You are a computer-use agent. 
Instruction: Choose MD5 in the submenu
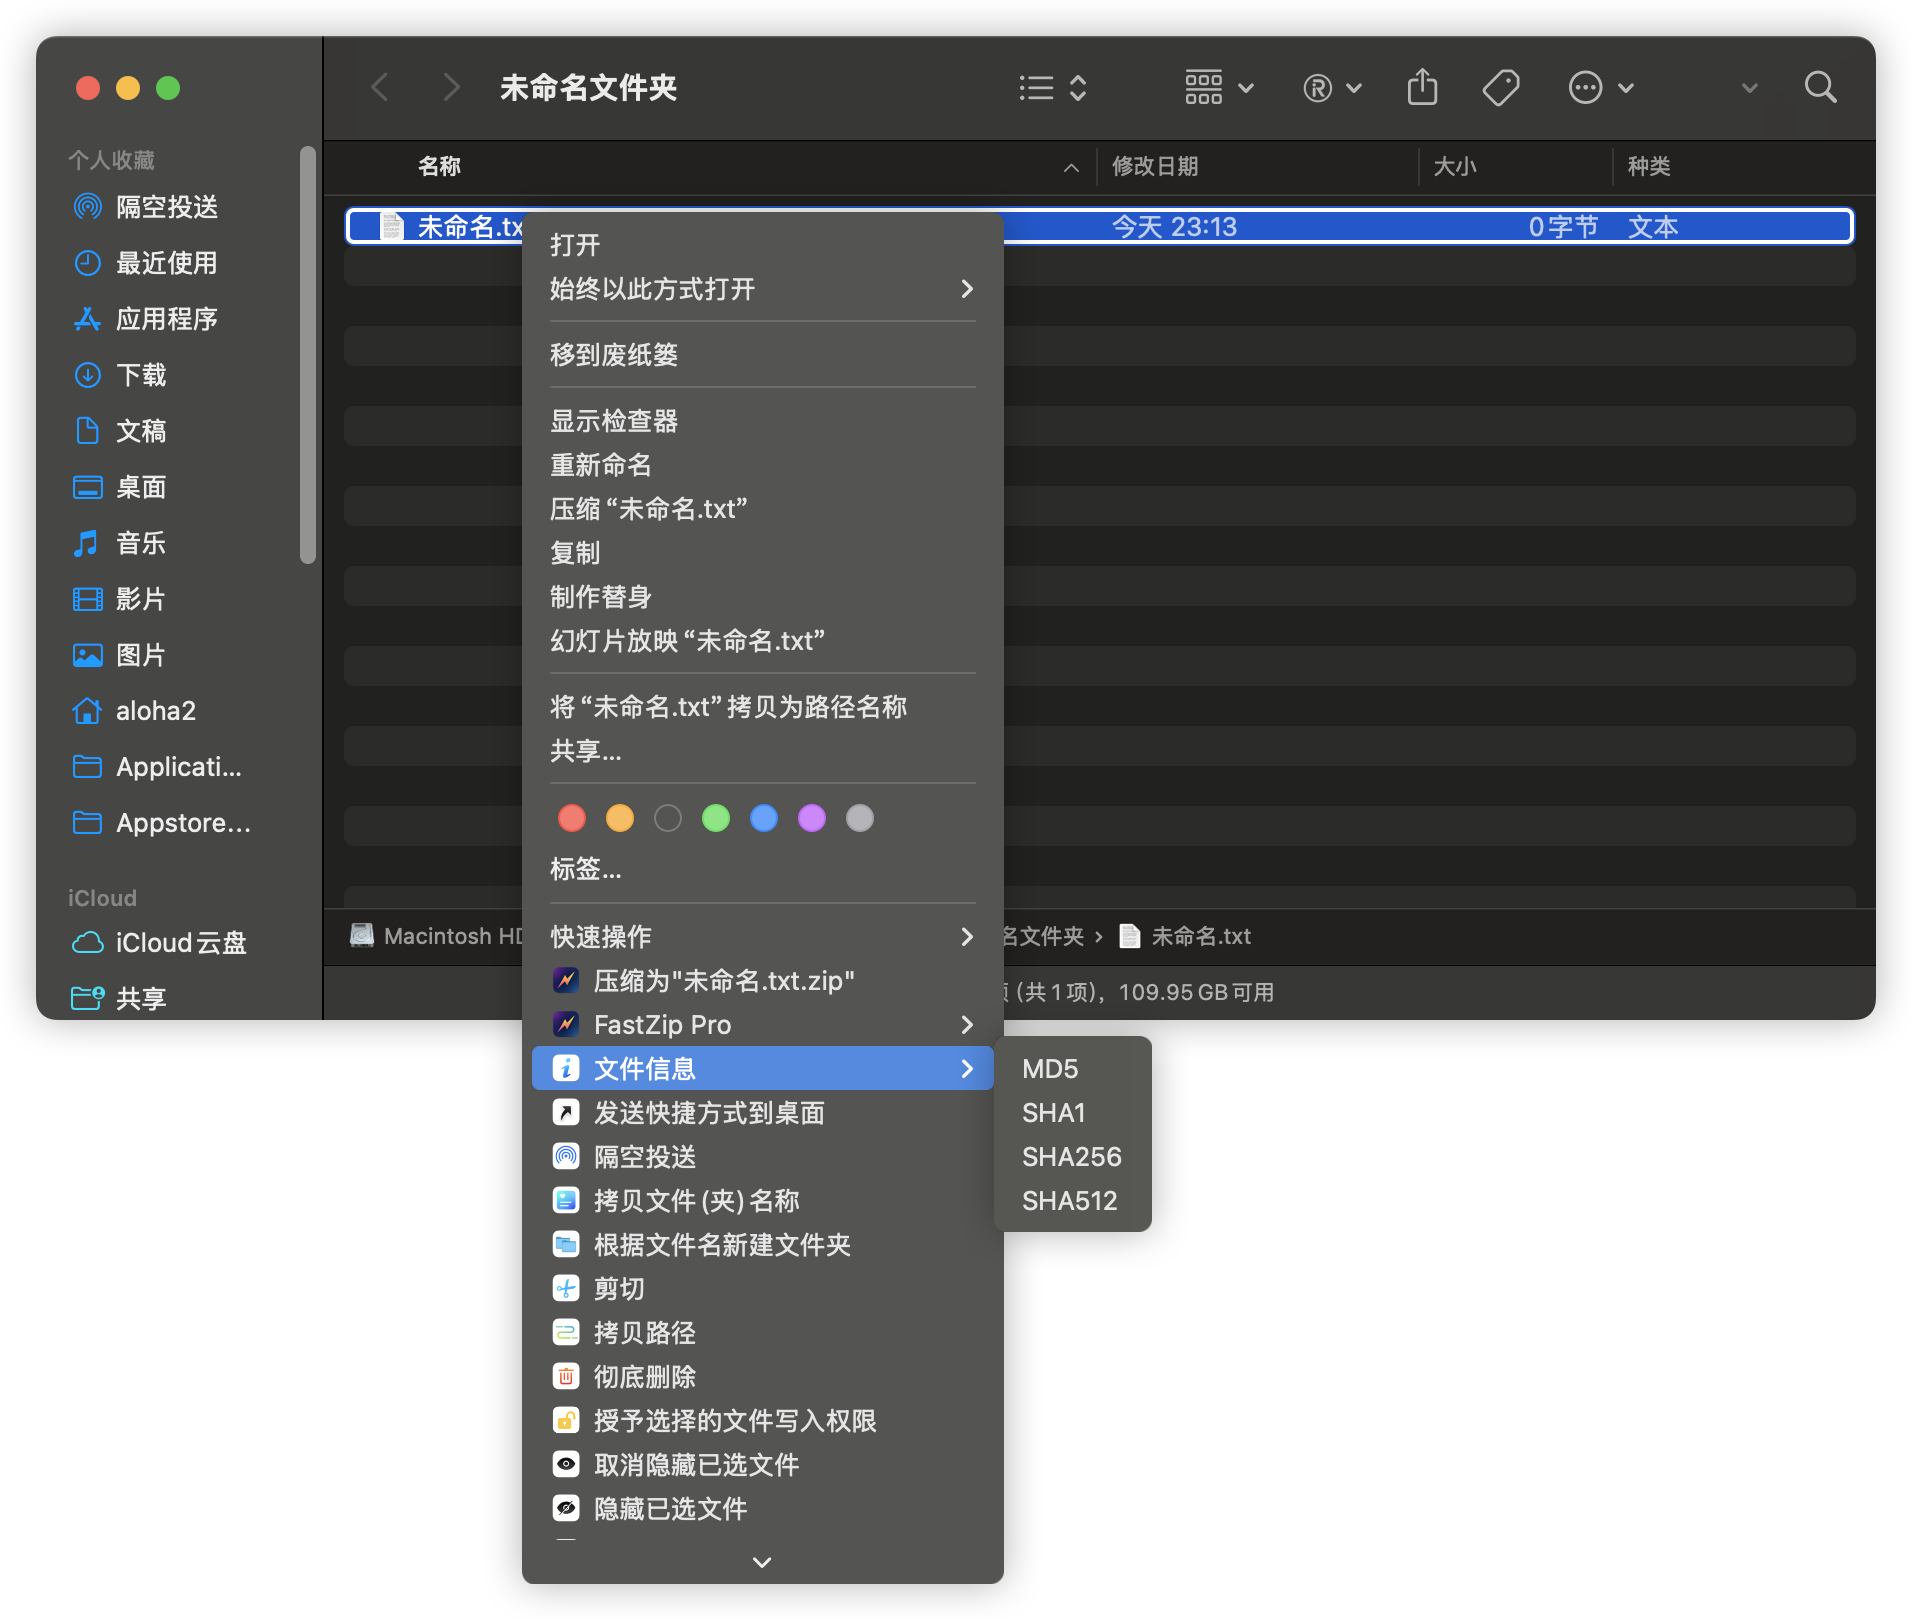(1050, 1069)
